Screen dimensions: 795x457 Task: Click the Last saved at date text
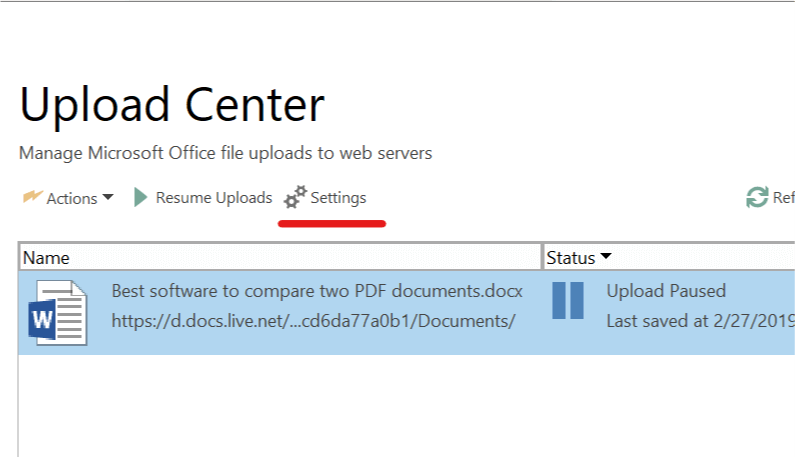701,321
